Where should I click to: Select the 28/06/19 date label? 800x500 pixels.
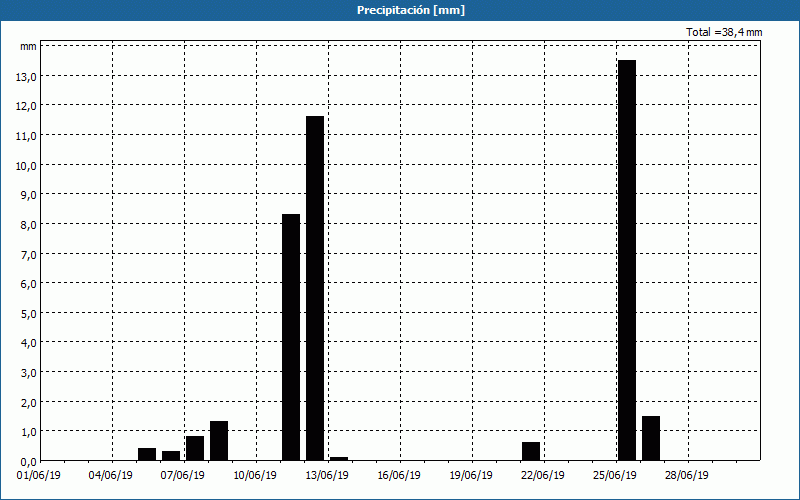(x=687, y=476)
